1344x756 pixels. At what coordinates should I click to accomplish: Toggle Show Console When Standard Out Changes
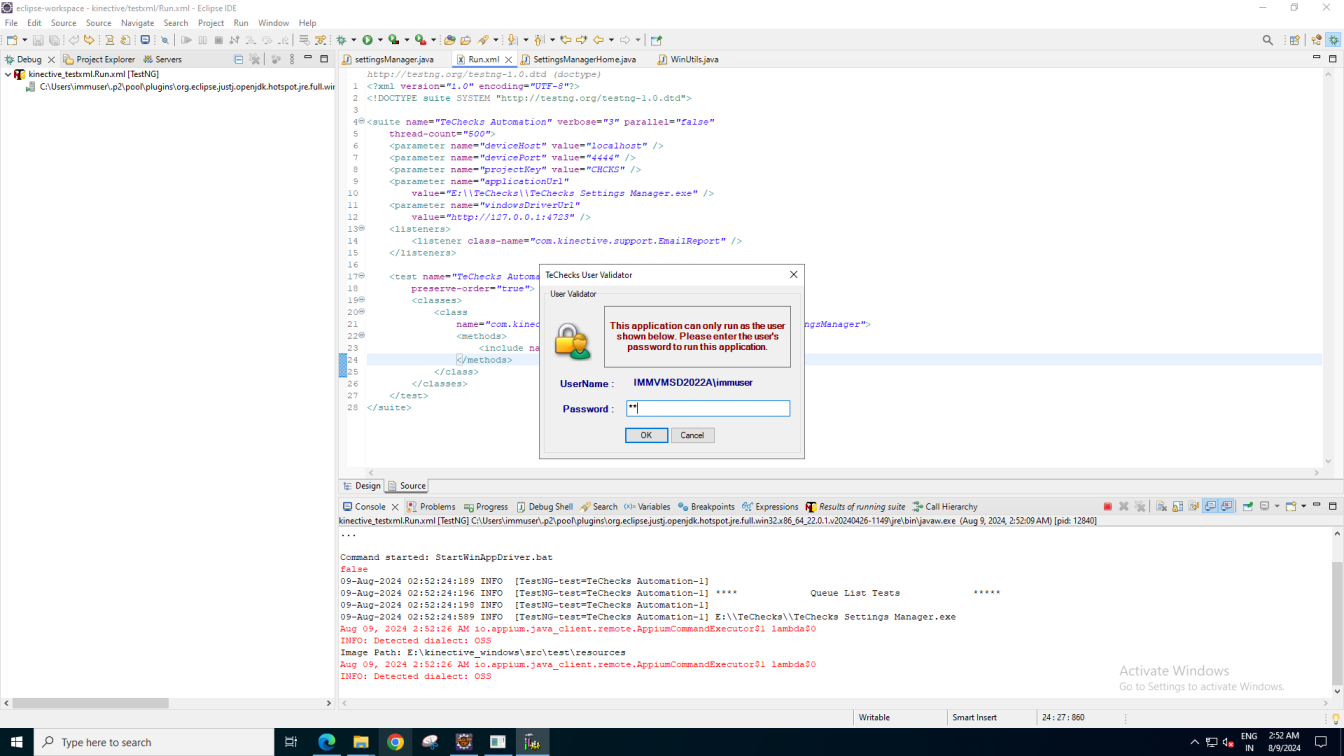[1210, 507]
